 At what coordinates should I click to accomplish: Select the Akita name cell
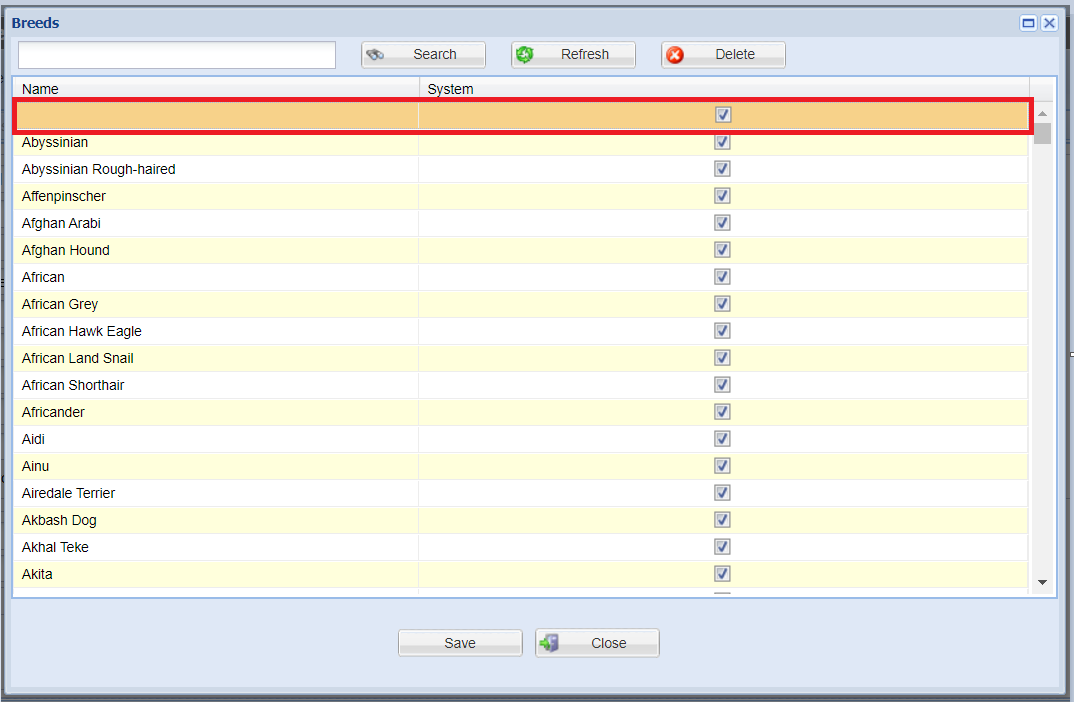[216, 574]
